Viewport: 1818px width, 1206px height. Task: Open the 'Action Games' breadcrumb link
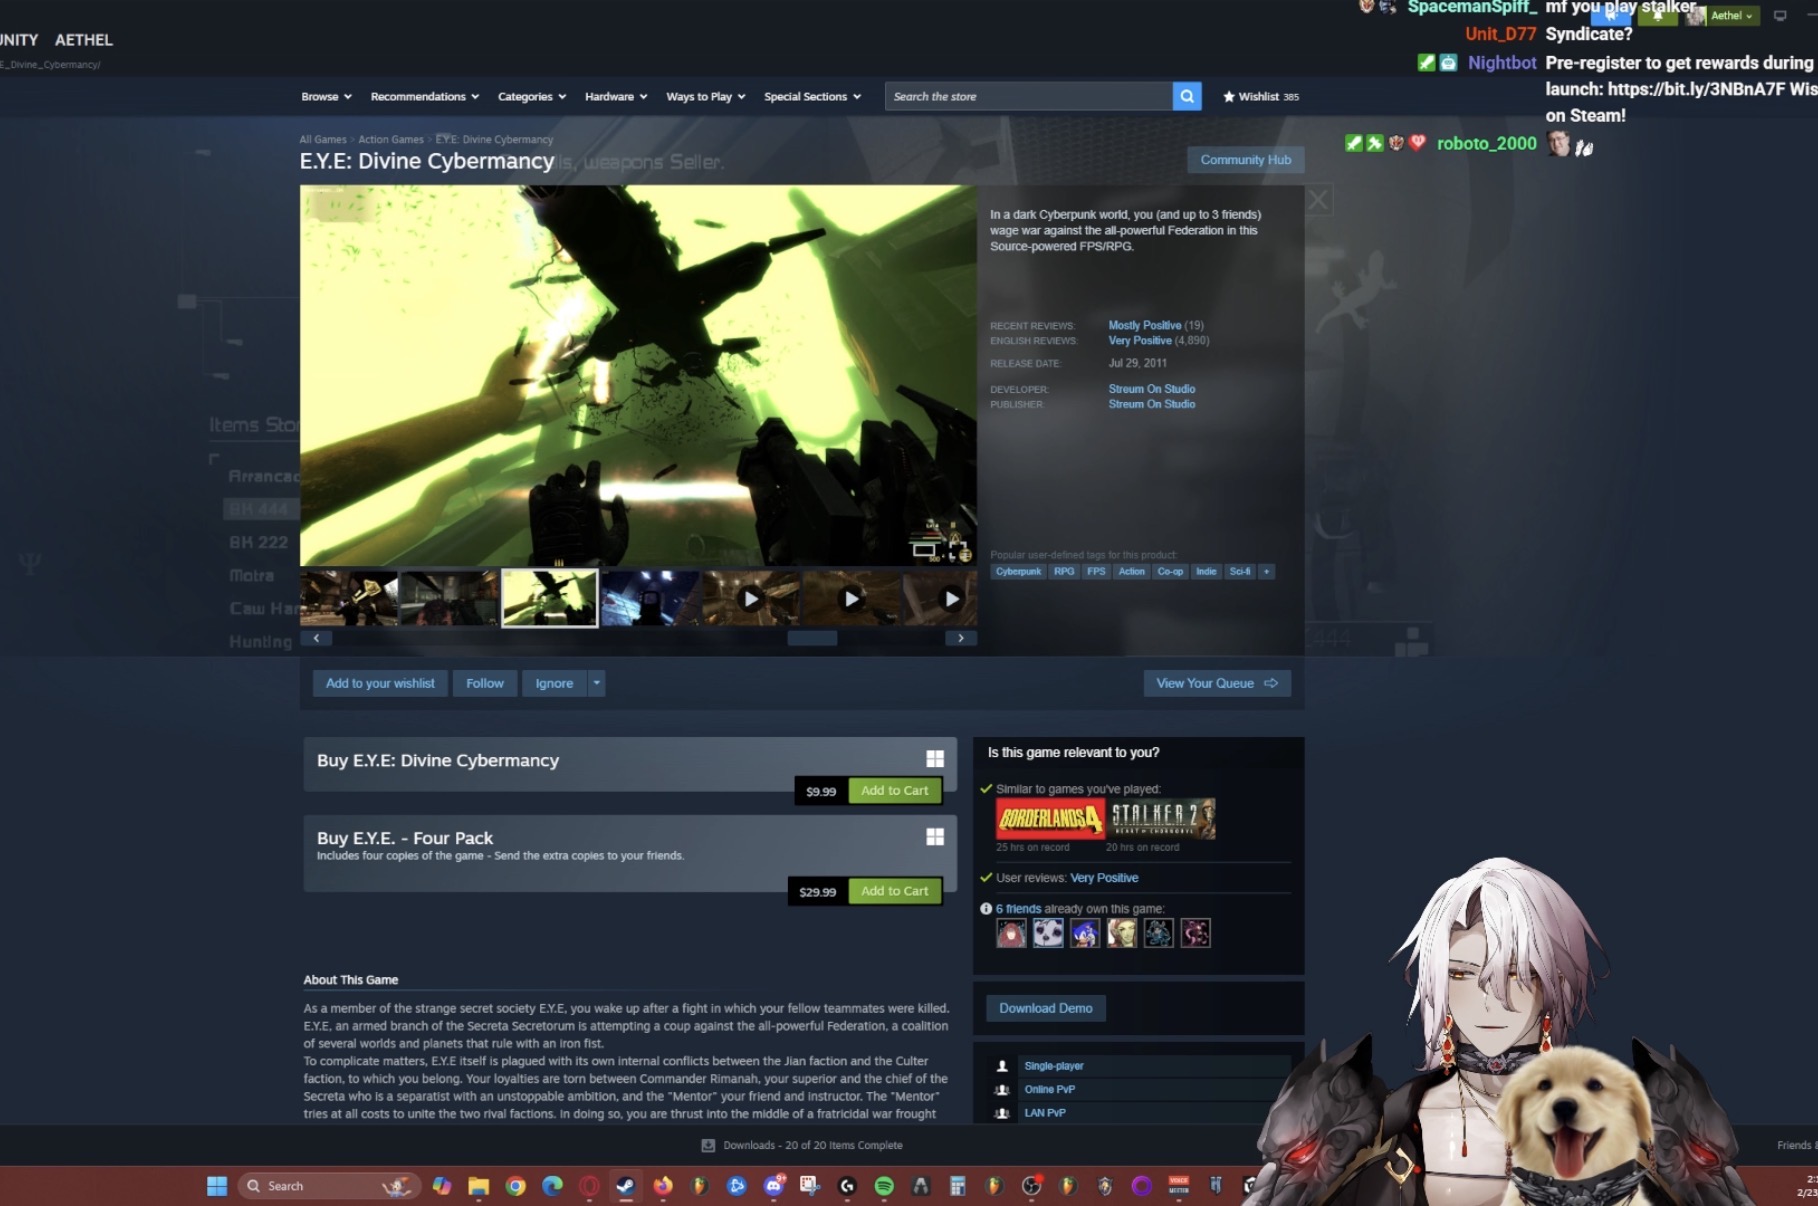(391, 139)
